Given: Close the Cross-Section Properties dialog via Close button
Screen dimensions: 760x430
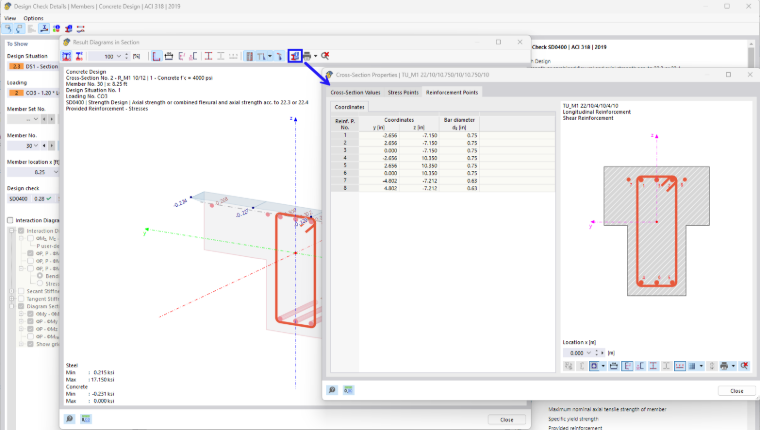Looking at the screenshot, I should click(736, 391).
